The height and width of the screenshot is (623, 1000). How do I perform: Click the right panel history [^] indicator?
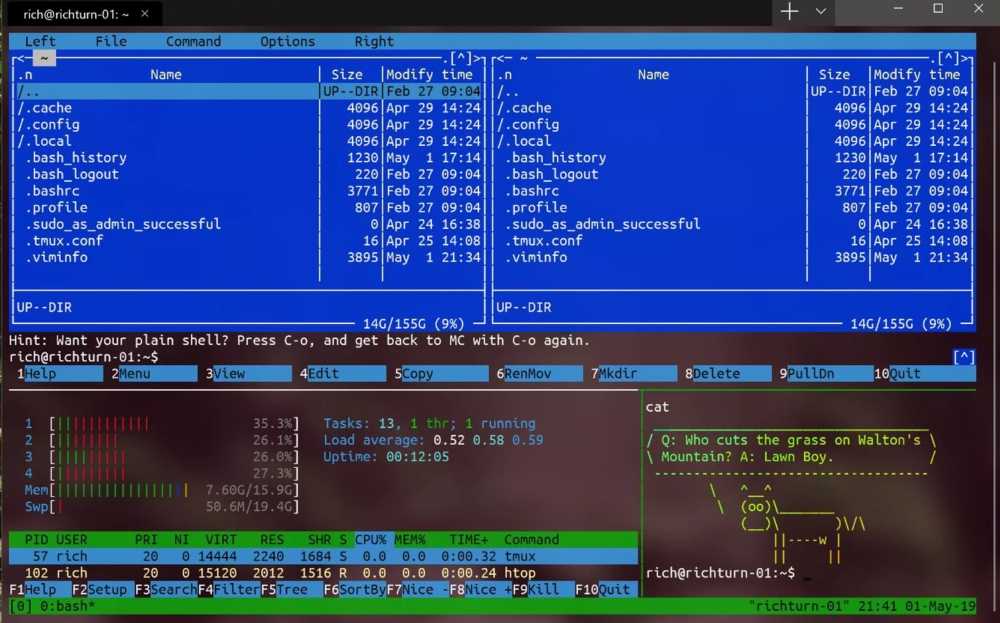(949, 59)
